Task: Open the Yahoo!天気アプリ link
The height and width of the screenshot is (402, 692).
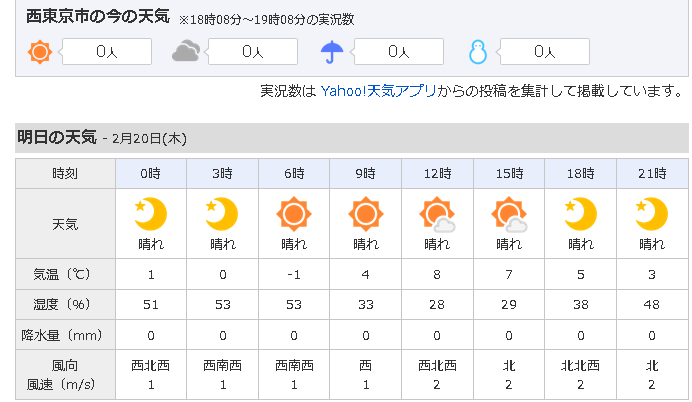Action: coord(378,91)
